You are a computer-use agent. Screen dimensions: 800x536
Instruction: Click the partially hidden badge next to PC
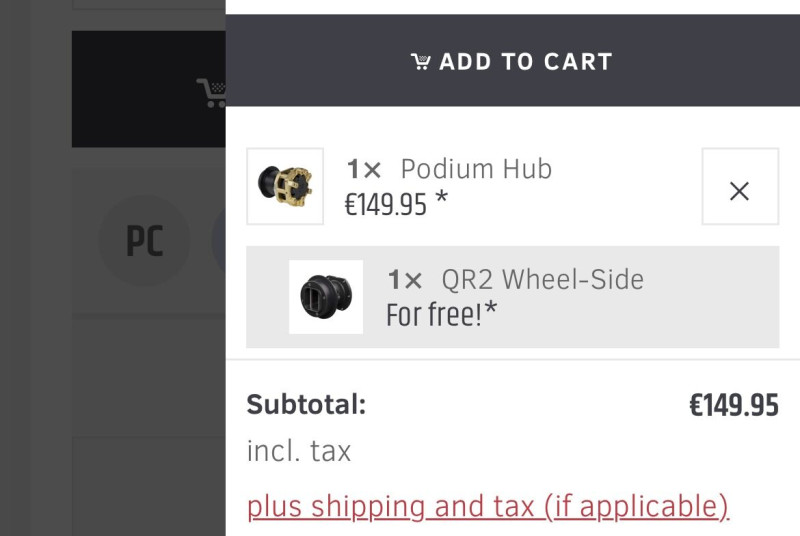[x=219, y=242]
